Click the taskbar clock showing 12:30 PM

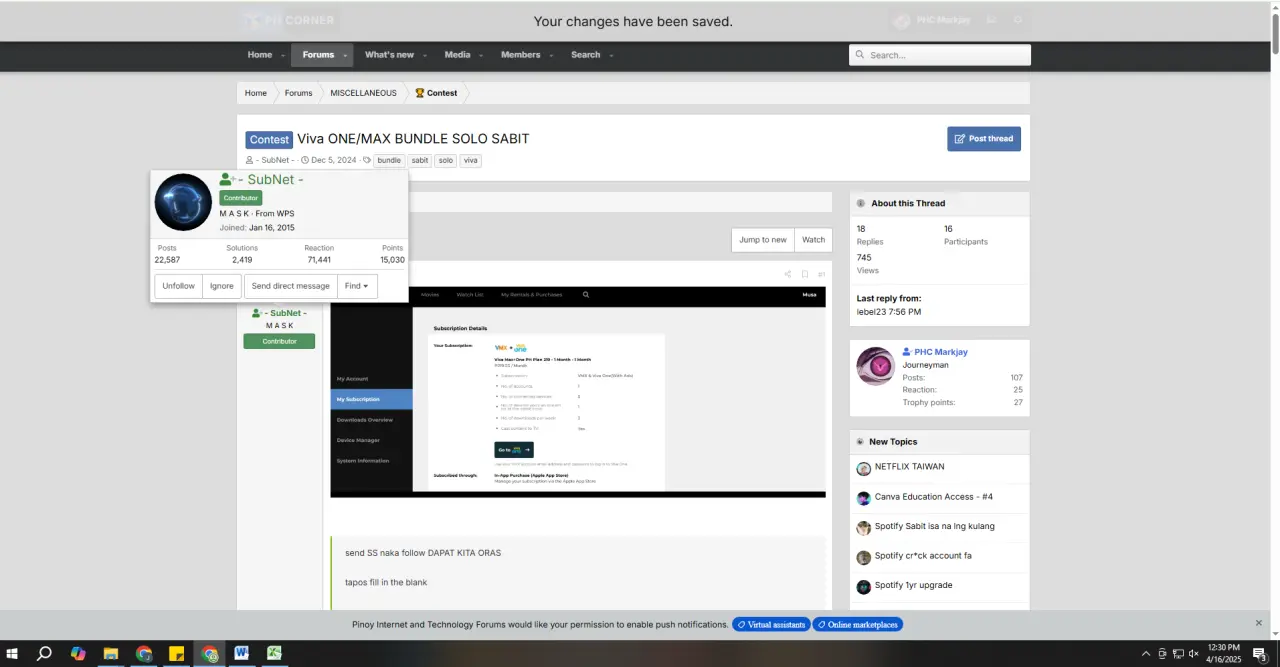pos(1223,654)
